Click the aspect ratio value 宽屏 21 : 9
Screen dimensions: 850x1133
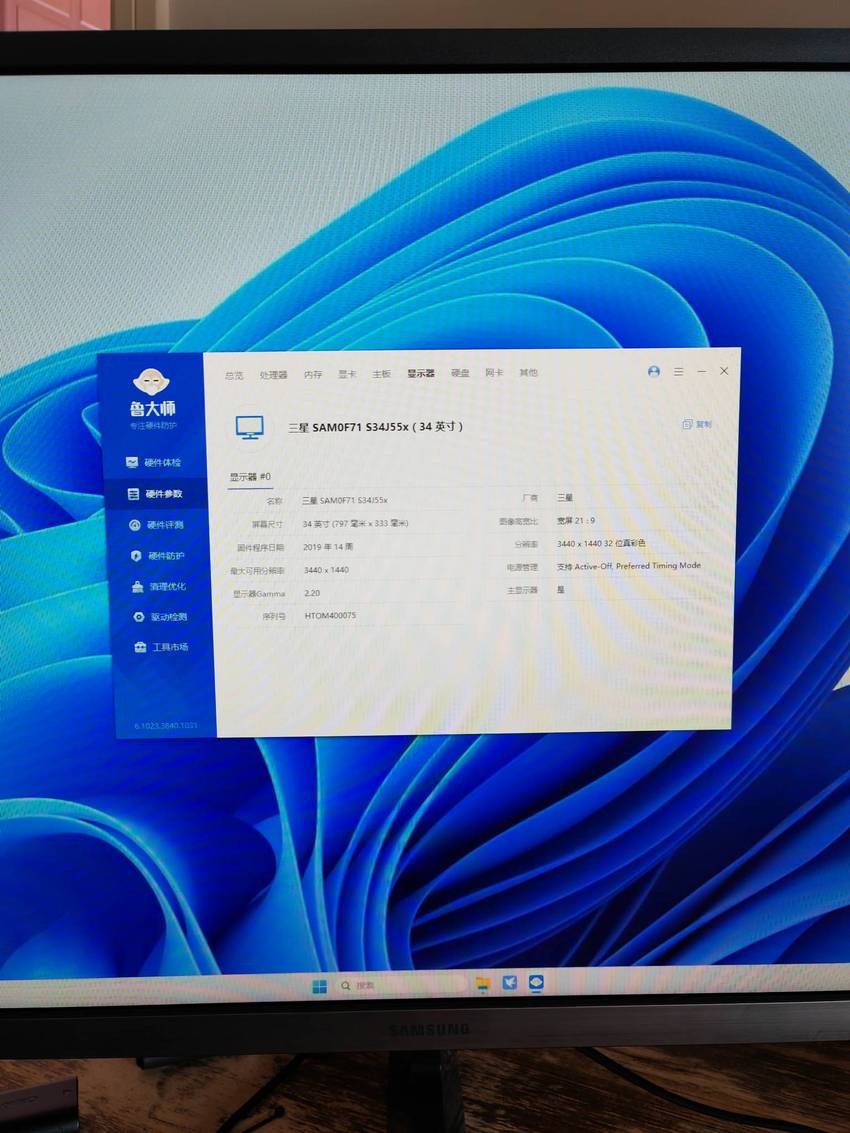576,520
